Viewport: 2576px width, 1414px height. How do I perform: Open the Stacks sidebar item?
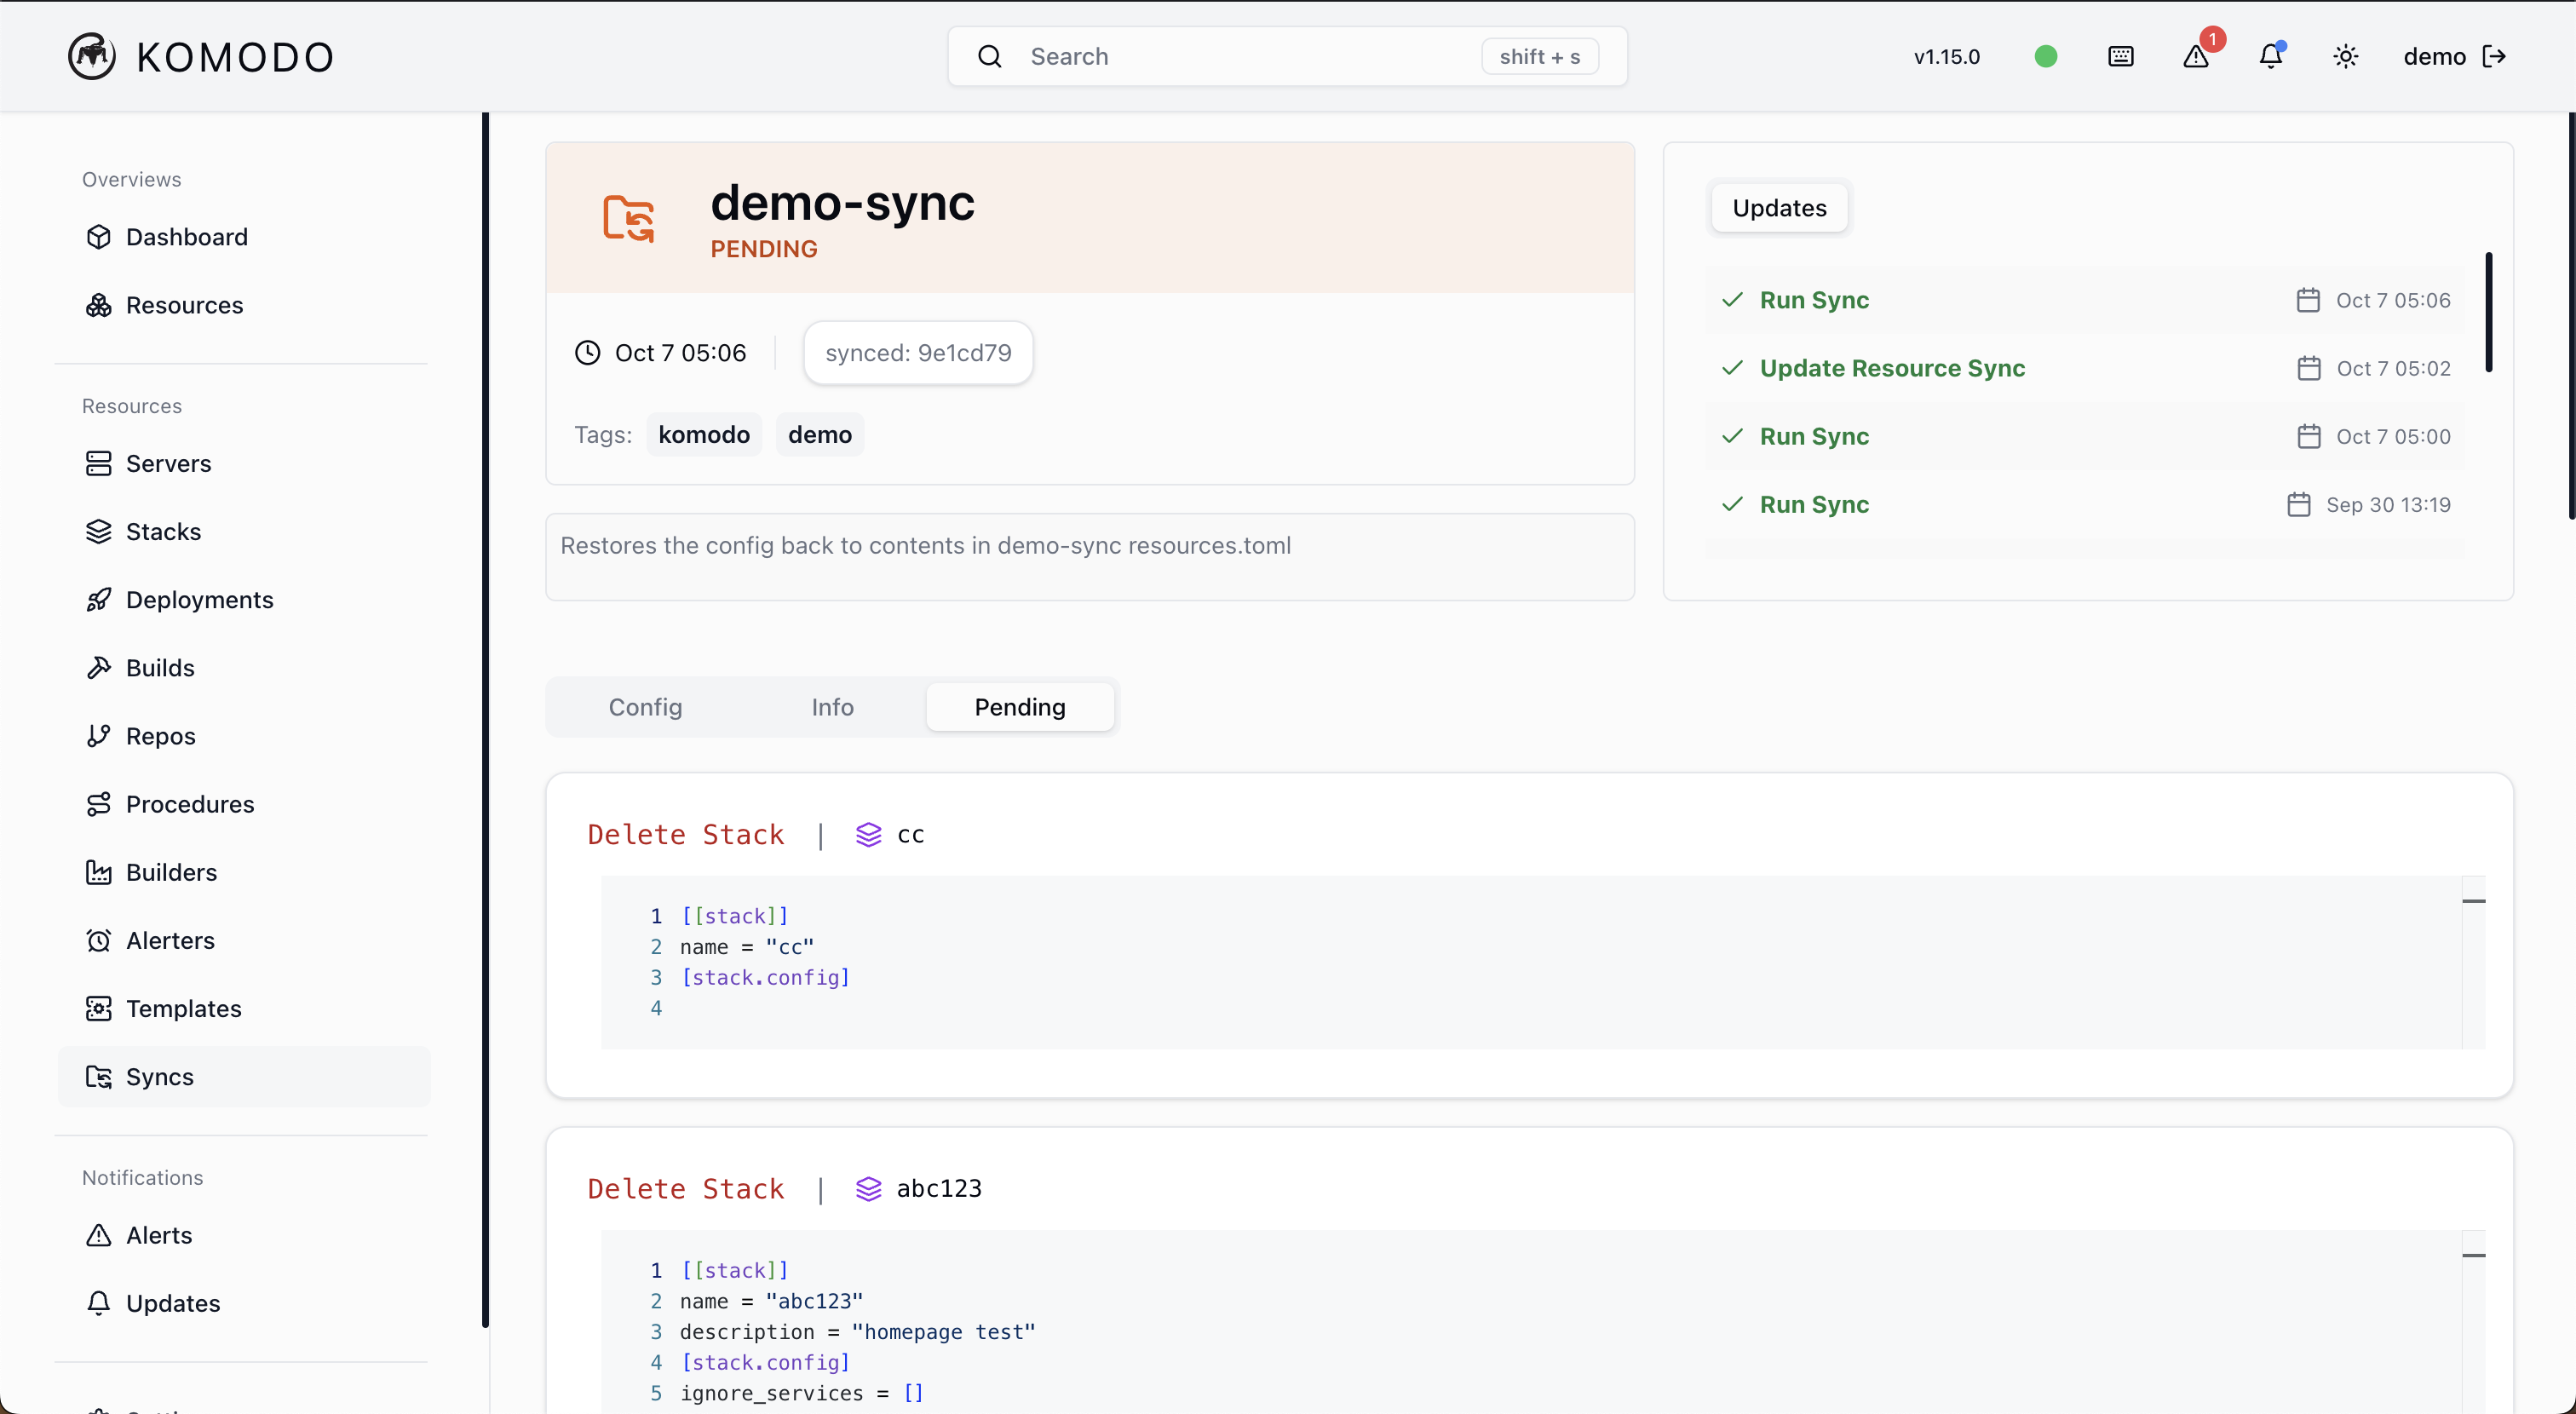(x=163, y=531)
